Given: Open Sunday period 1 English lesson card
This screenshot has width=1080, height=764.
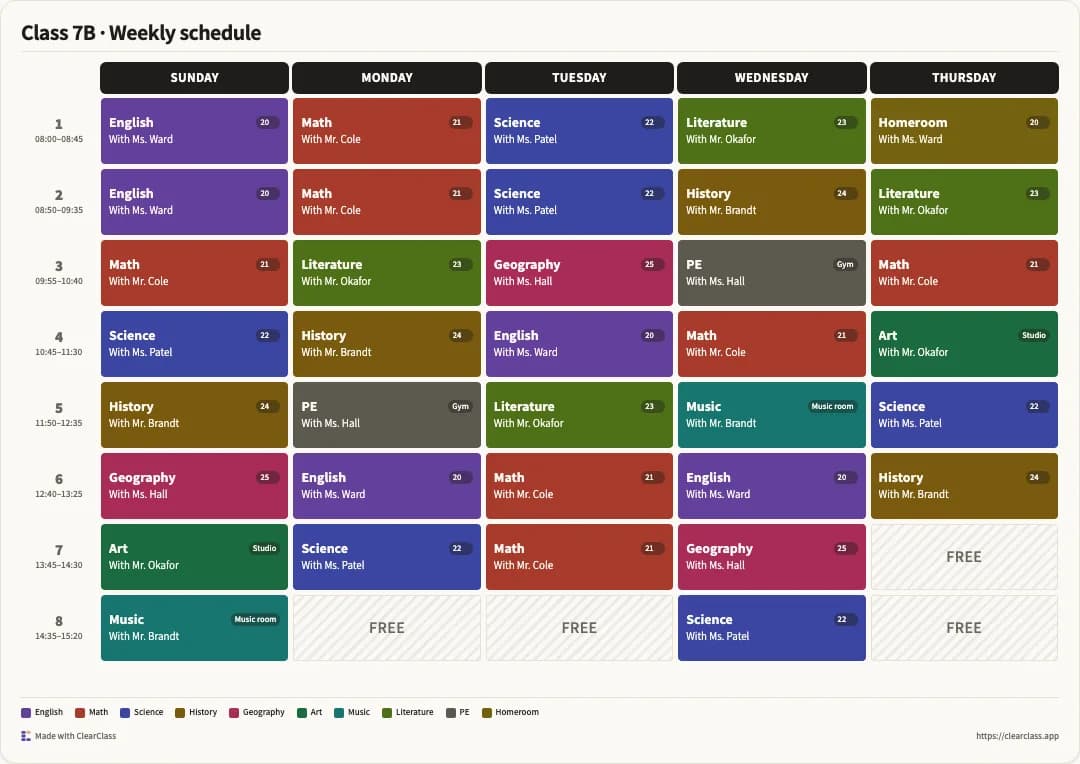Looking at the screenshot, I should click(x=194, y=131).
